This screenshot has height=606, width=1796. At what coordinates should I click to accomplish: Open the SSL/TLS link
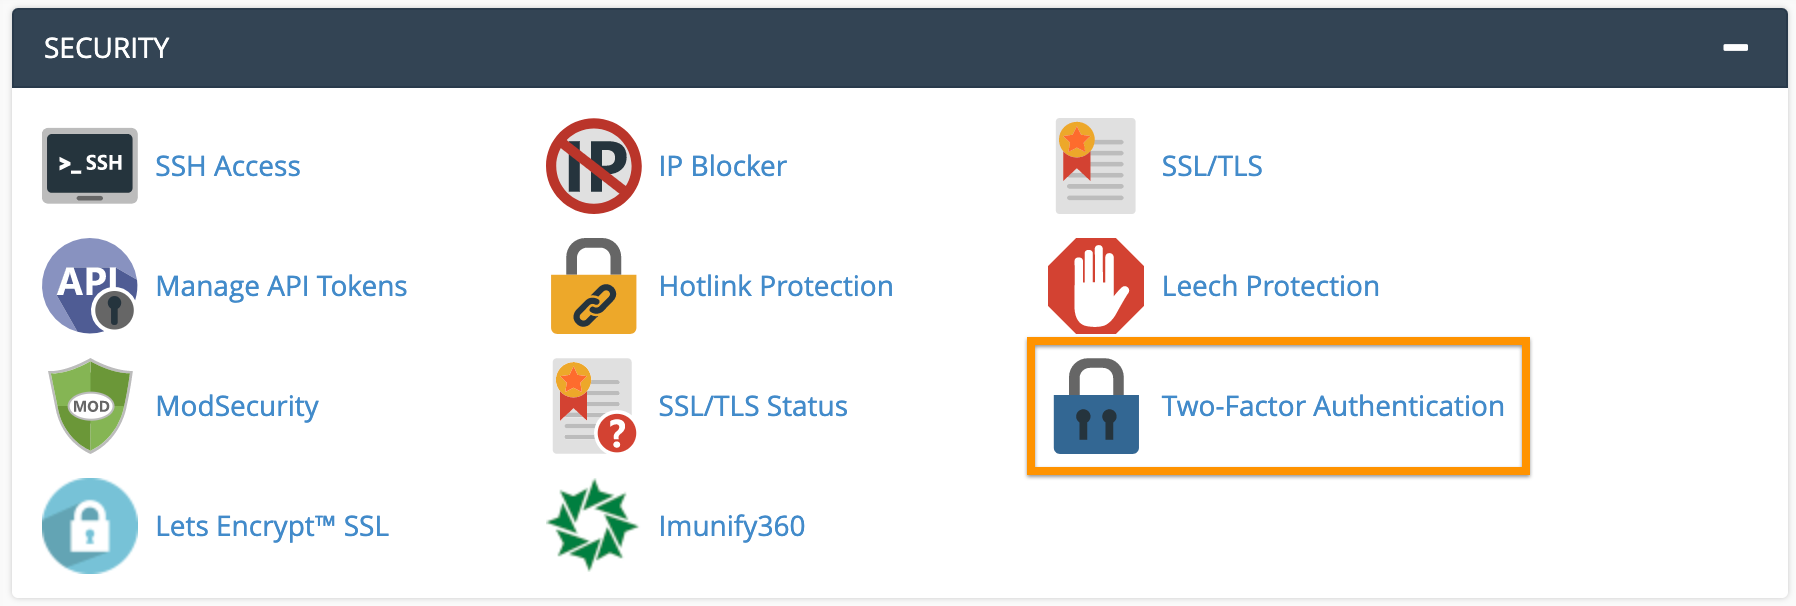1211,166
